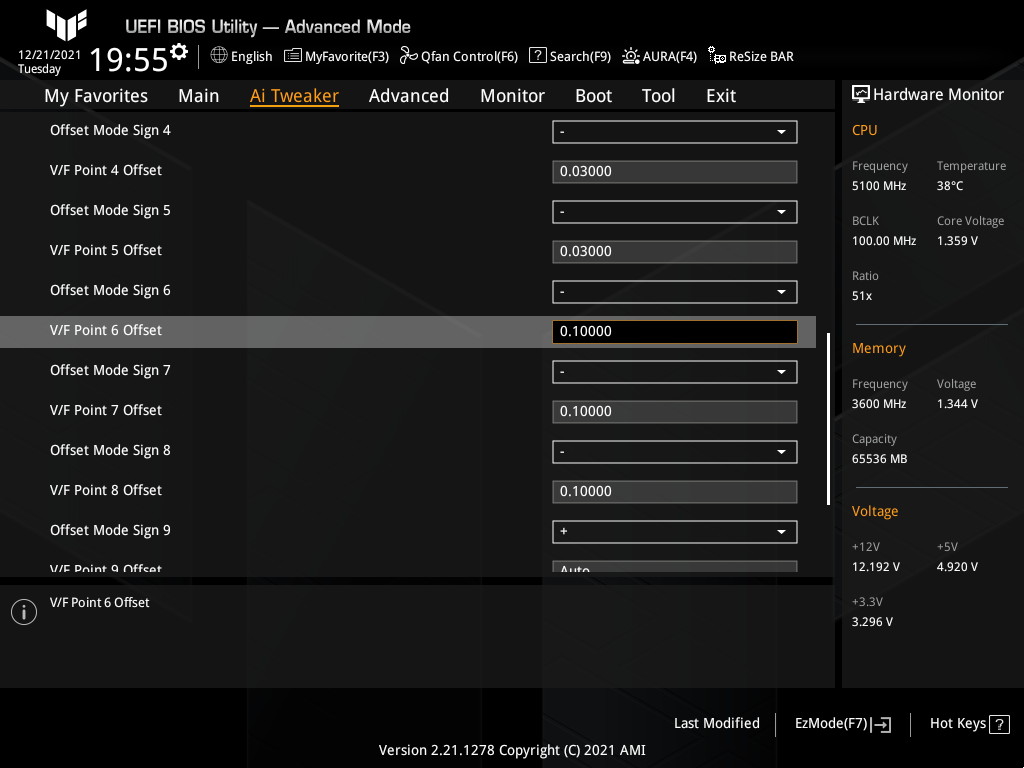Switch to Monitor tab
Image resolution: width=1024 pixels, height=768 pixels.
click(513, 96)
